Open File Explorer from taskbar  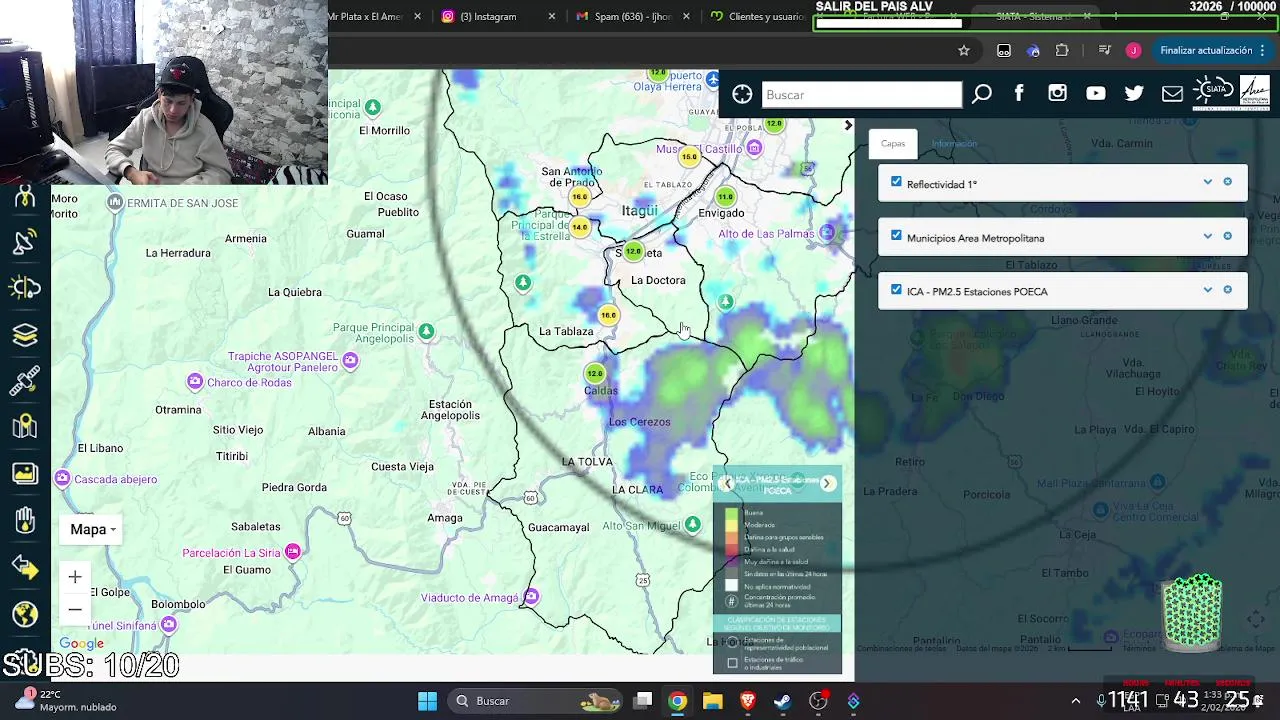click(713, 701)
